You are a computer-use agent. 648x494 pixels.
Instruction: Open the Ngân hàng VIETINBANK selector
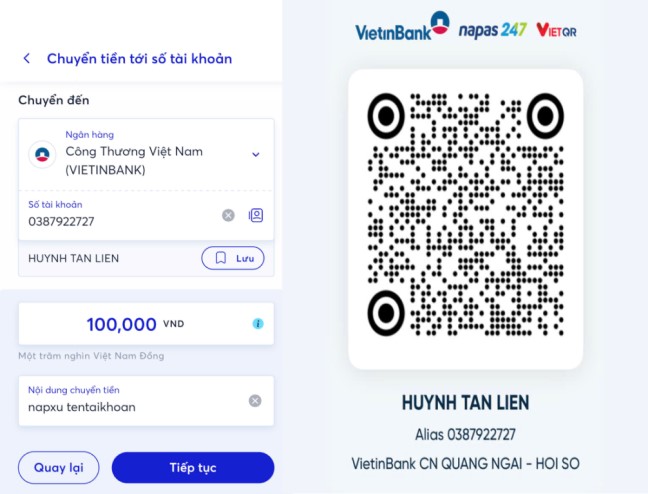[146, 155]
